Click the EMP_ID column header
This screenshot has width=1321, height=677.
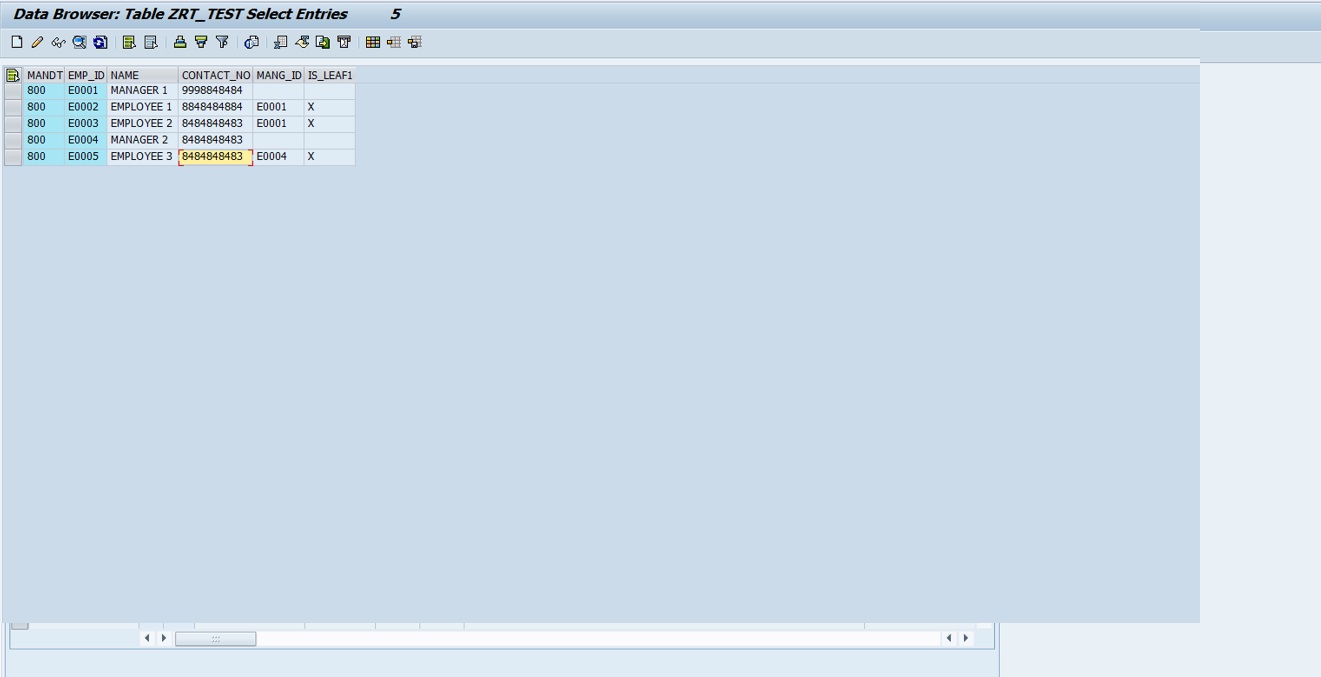pos(85,74)
